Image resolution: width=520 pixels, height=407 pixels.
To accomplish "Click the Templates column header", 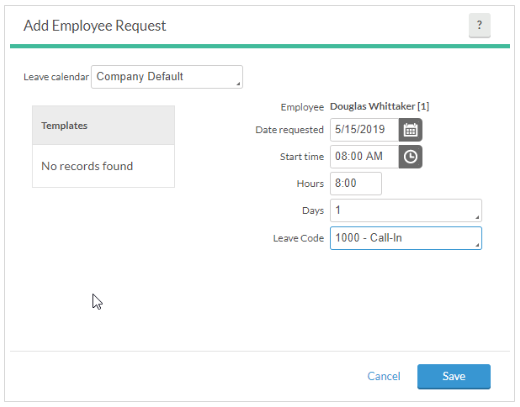I will (x=103, y=125).
